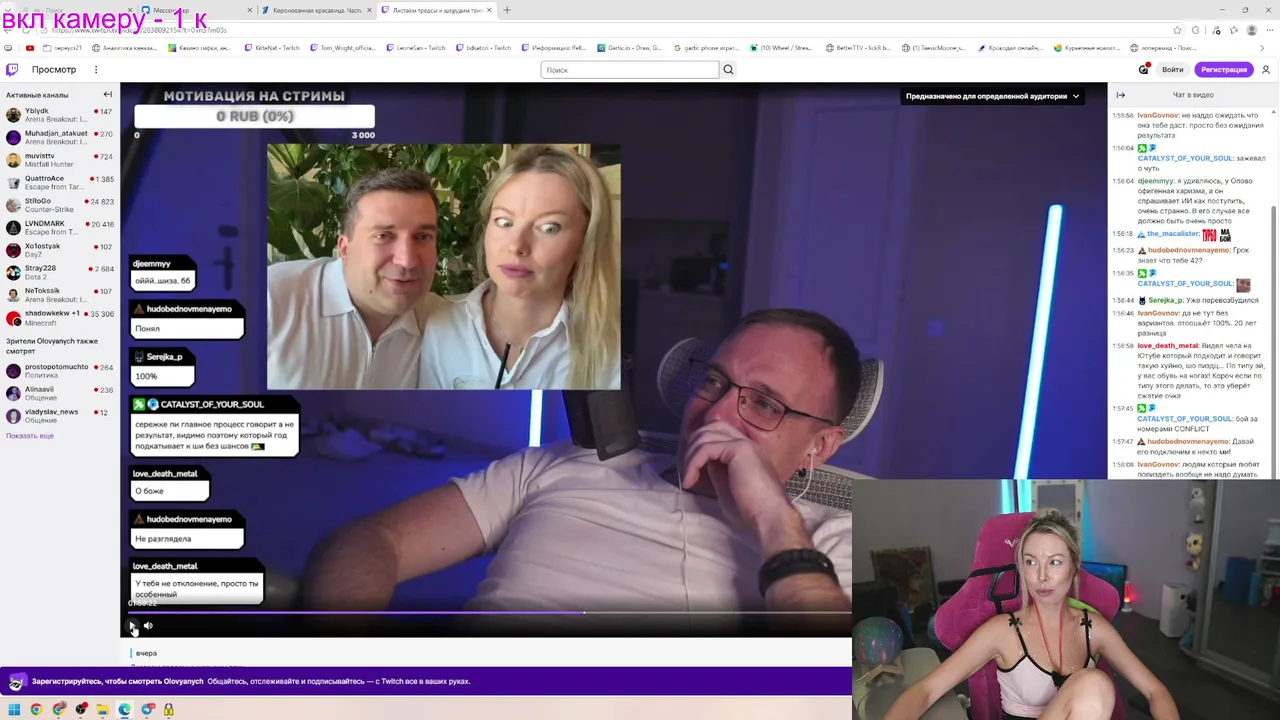Open Stray228 Dota 2 channel
Viewport: 1280px width, 720px height.
click(x=58, y=273)
